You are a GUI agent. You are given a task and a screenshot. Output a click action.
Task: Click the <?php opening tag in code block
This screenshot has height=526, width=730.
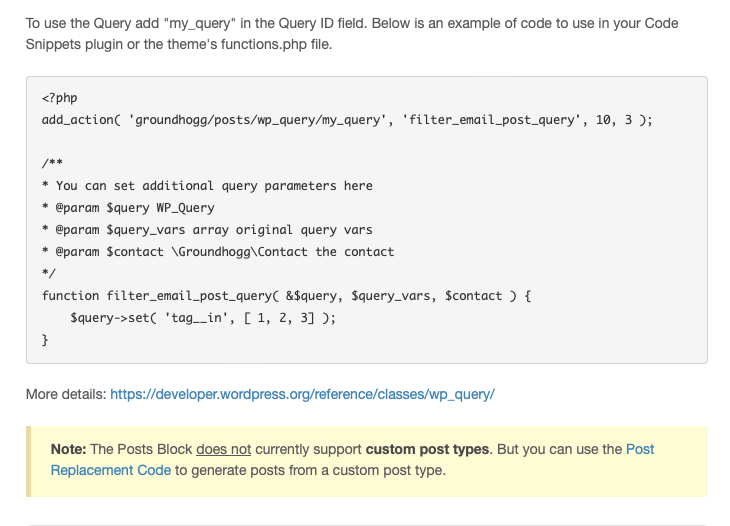click(59, 98)
